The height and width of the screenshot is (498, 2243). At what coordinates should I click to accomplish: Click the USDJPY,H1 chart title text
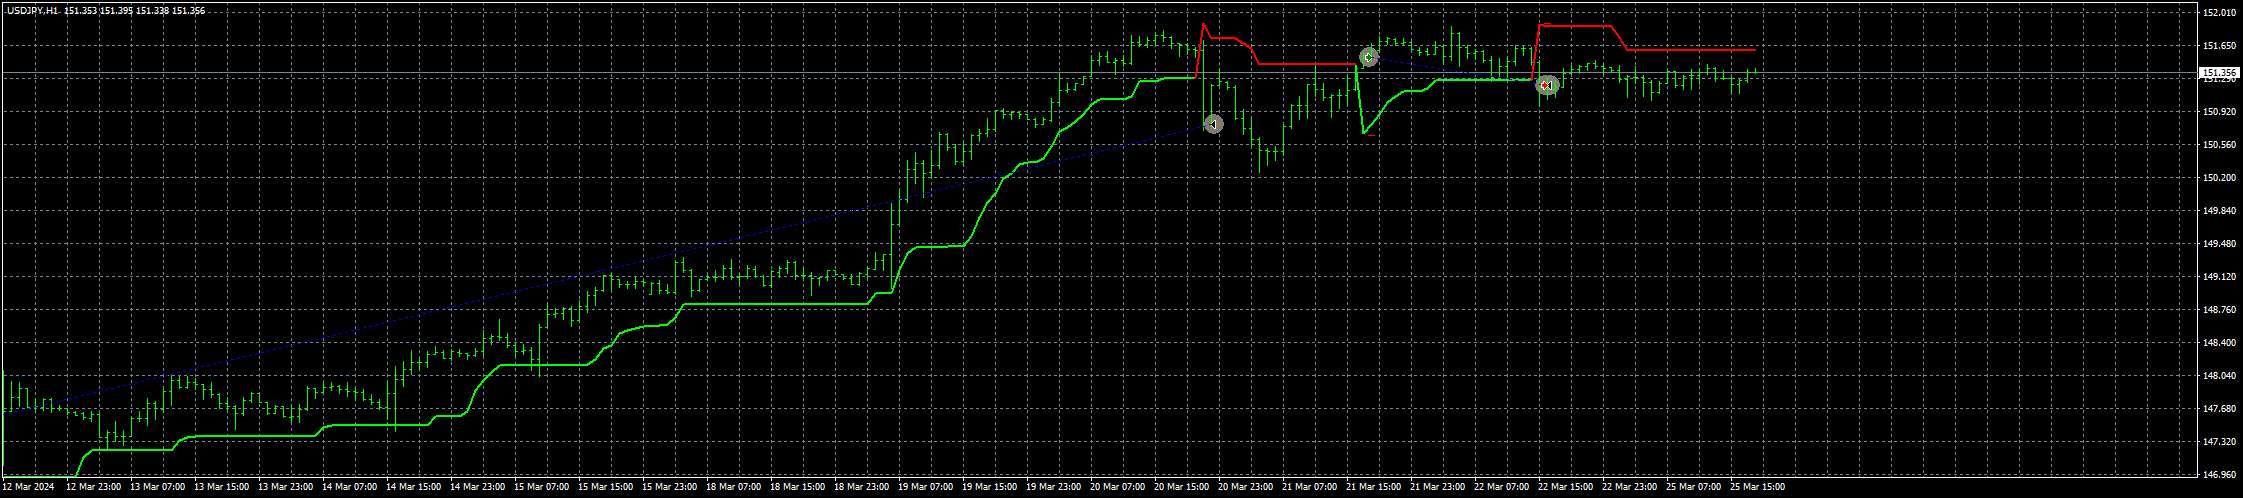32,10
